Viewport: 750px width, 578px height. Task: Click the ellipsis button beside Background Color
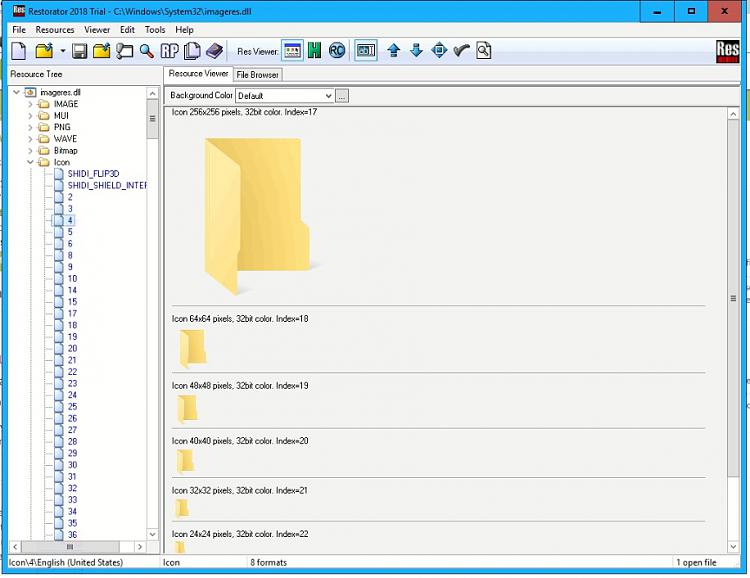click(x=342, y=96)
